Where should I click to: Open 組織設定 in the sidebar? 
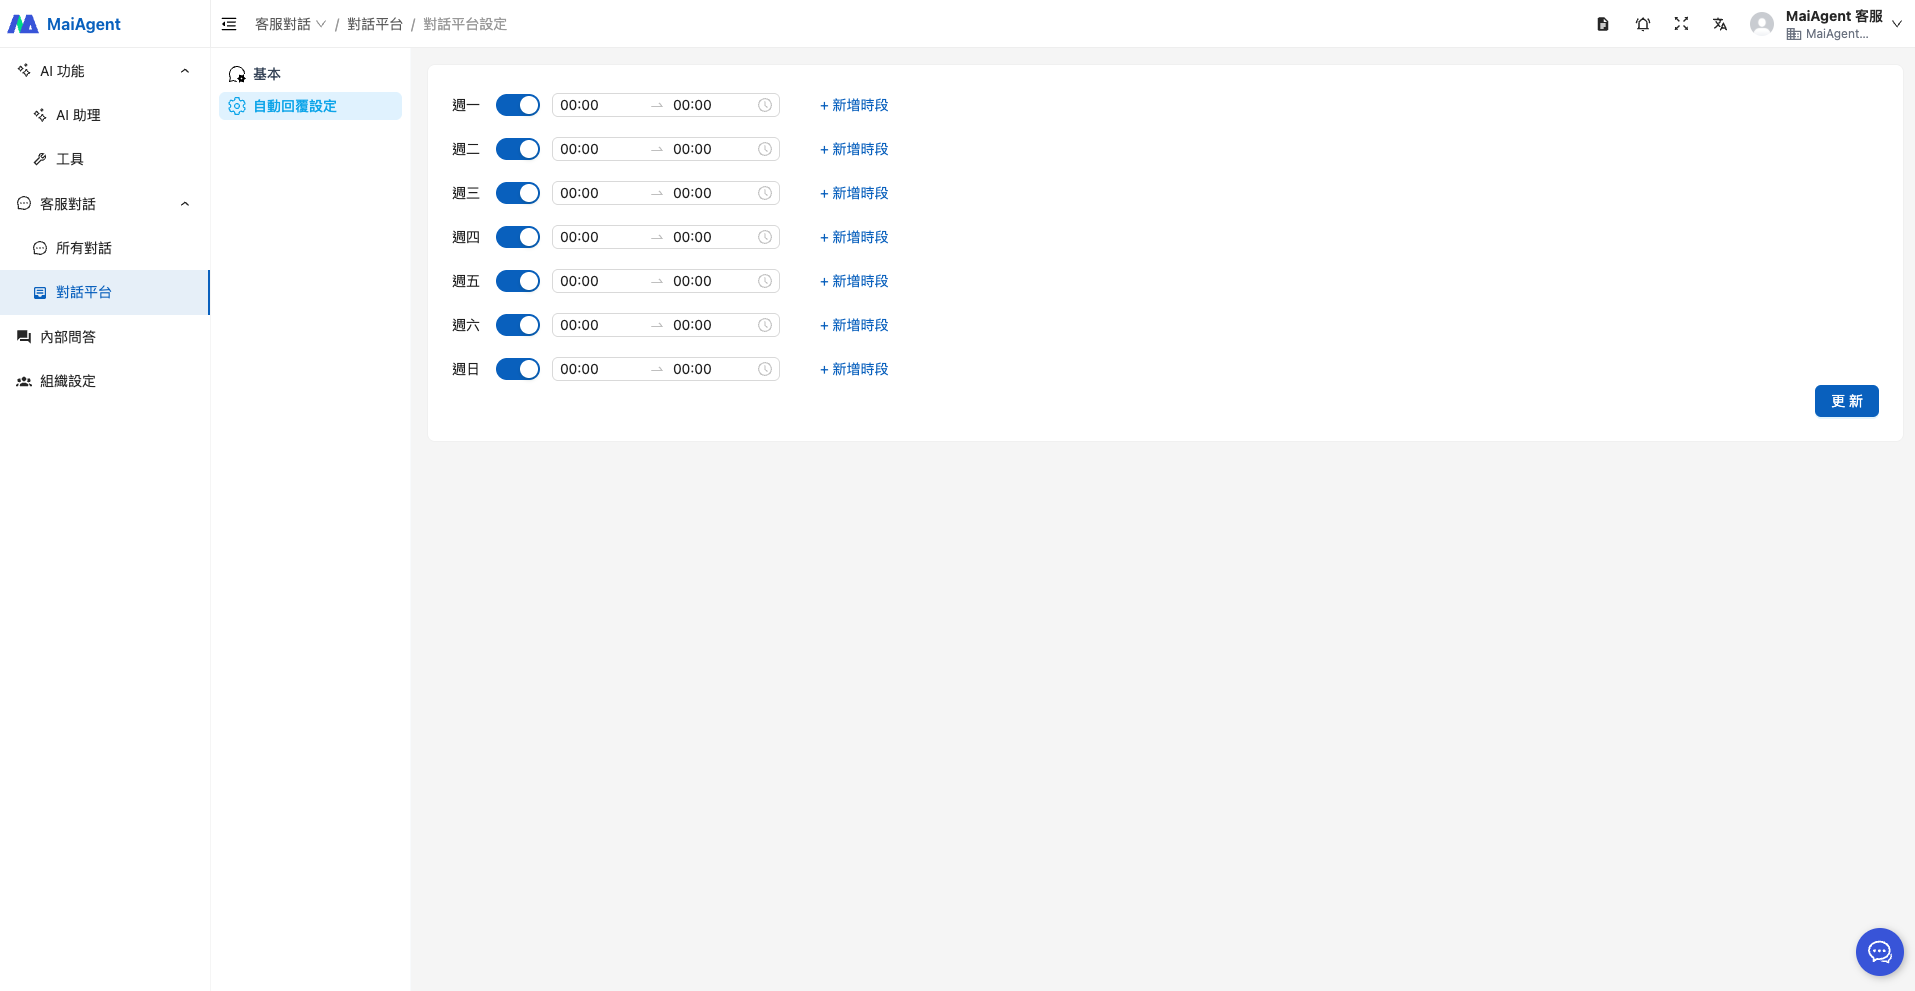(x=68, y=381)
